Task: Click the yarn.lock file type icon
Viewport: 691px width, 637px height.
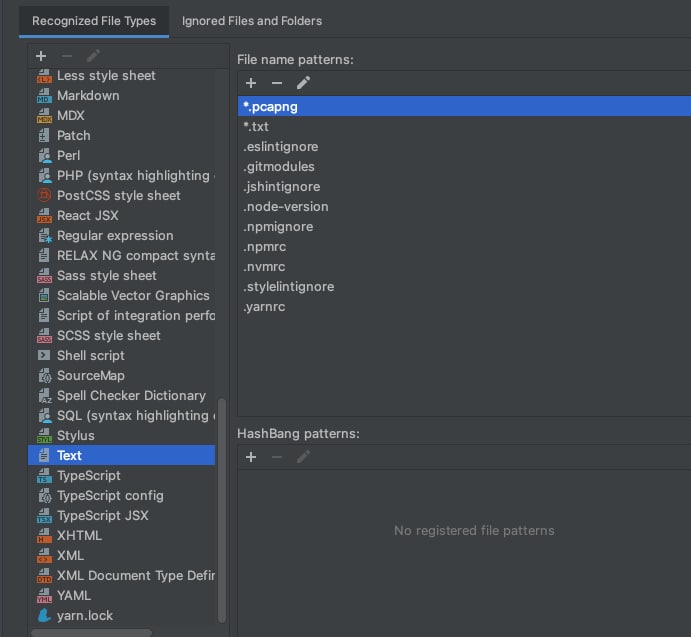Action: 44,616
